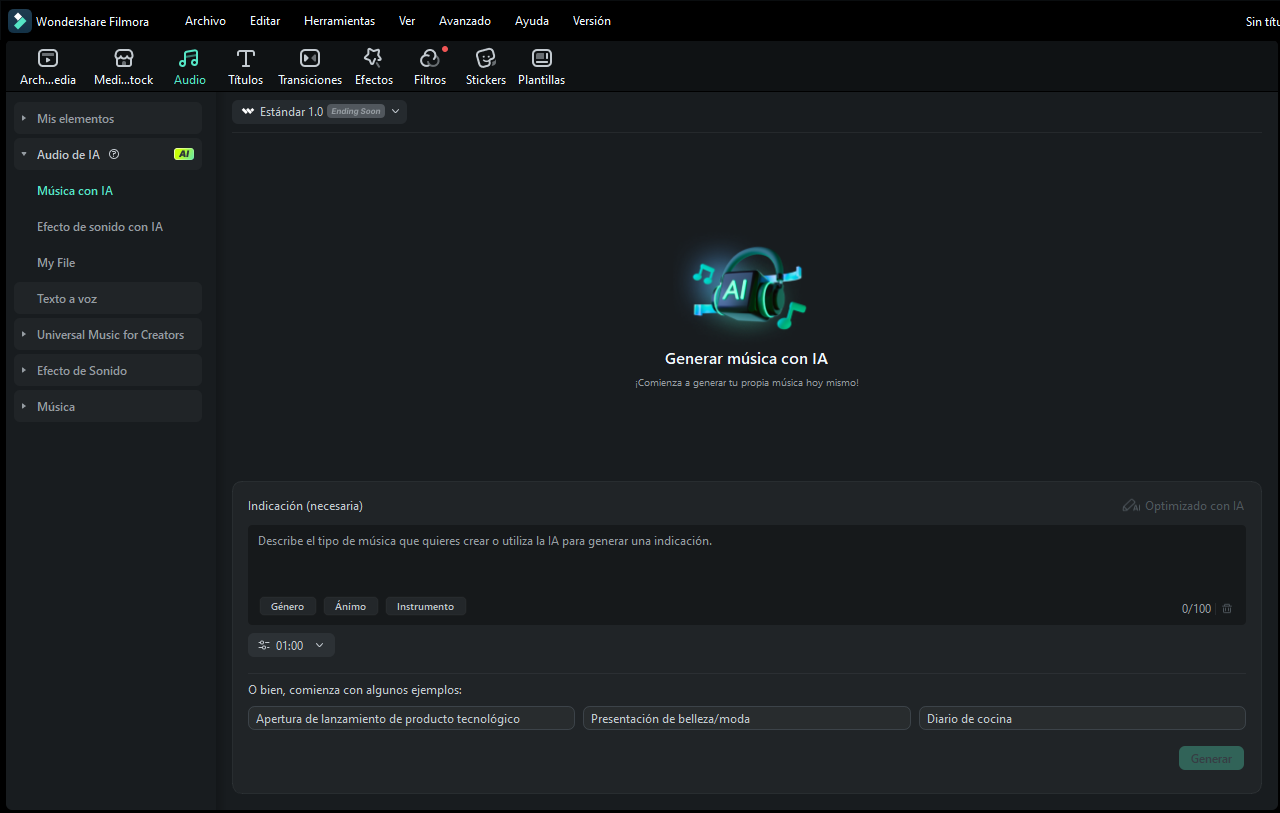Open the Editar menu
Screen dimensions: 1280x813
(265, 21)
